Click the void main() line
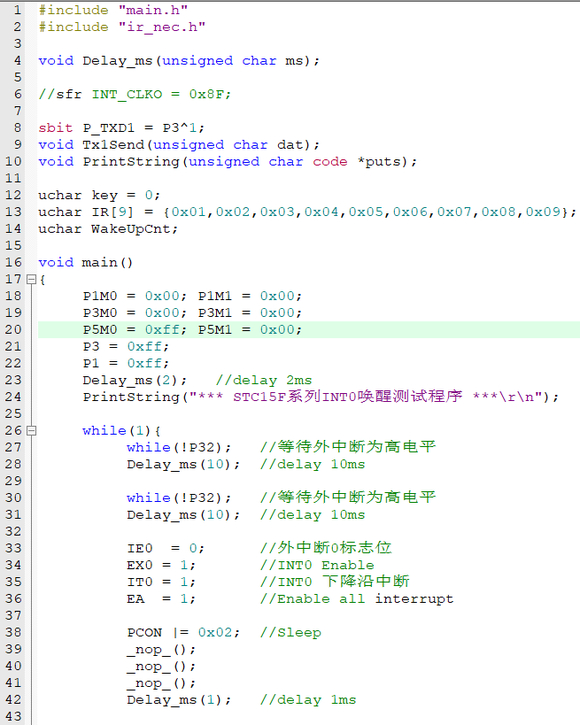The image size is (580, 725). coord(86,262)
